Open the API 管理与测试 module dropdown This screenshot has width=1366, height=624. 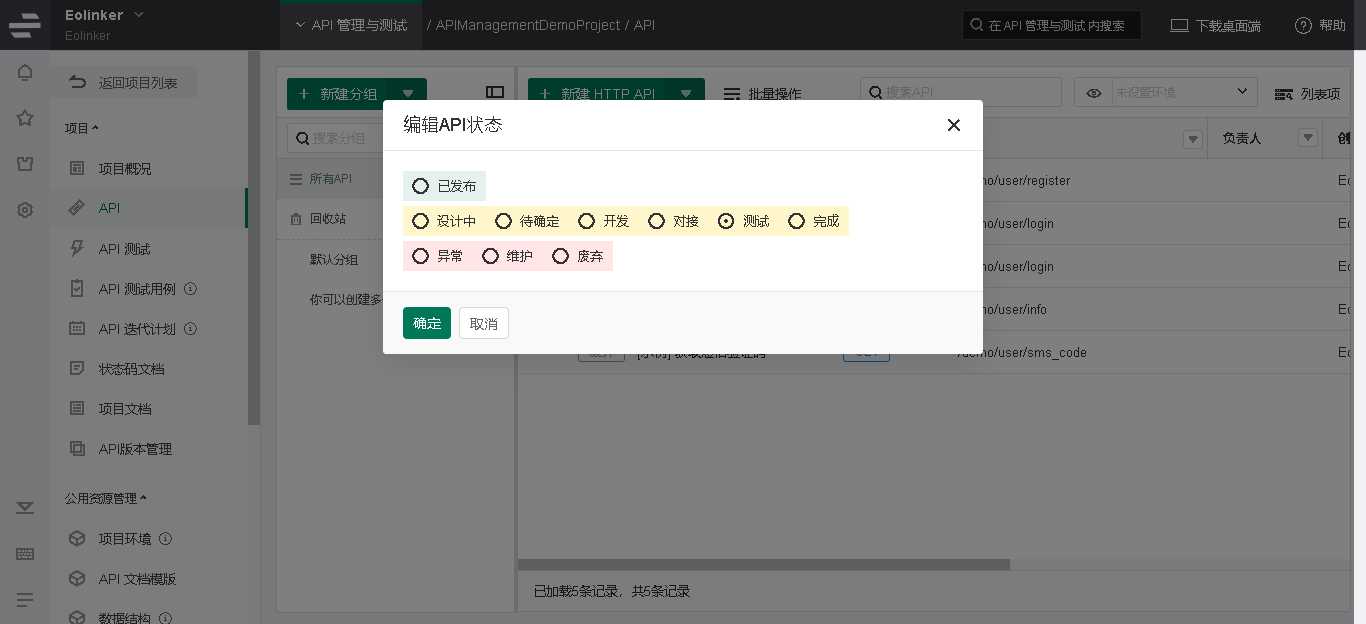tap(351, 25)
